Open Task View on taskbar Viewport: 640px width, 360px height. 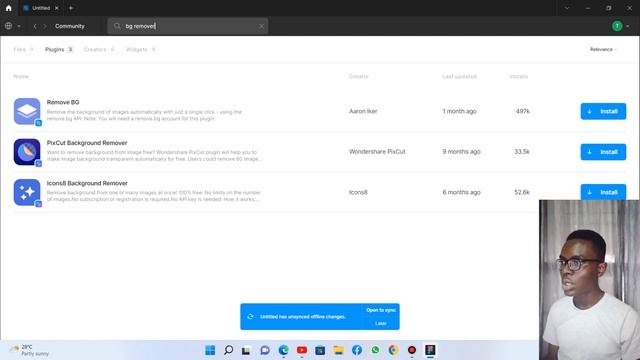(246, 350)
